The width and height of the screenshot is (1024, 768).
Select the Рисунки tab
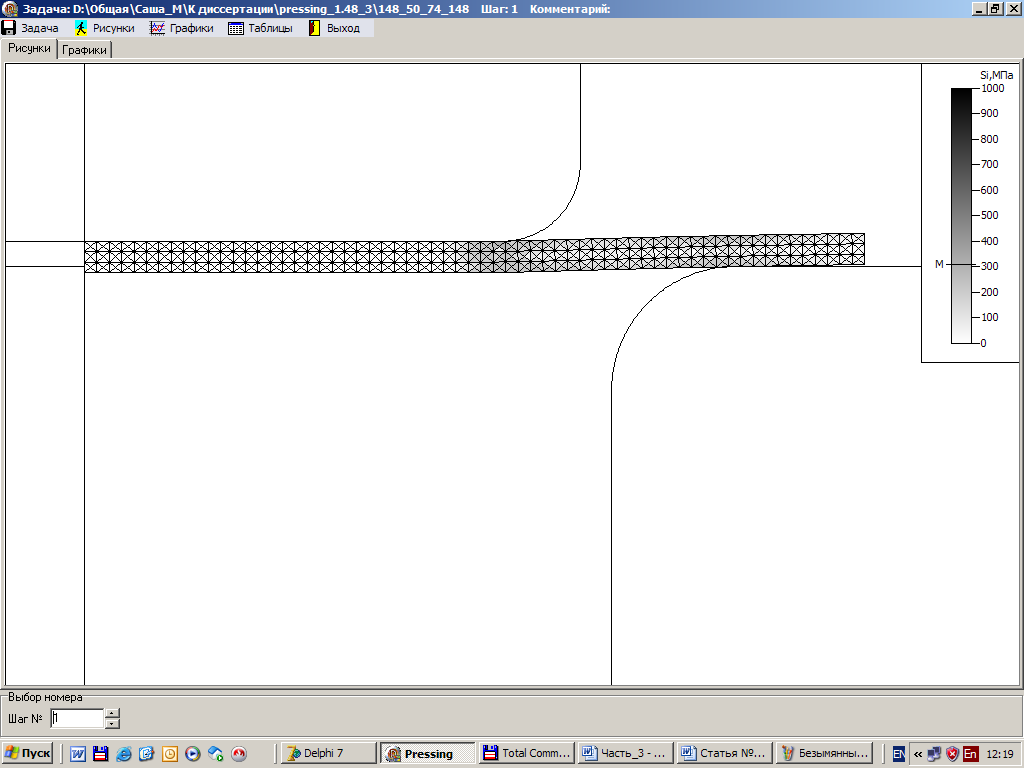pyautogui.click(x=29, y=48)
